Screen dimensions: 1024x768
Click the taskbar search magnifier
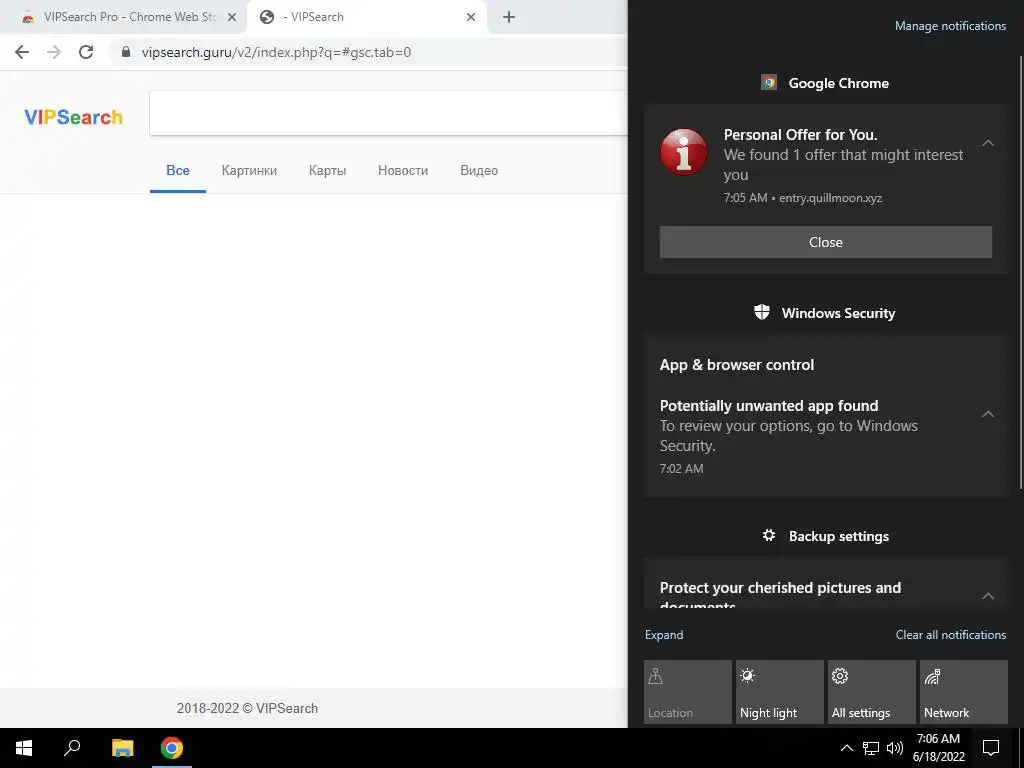click(72, 748)
